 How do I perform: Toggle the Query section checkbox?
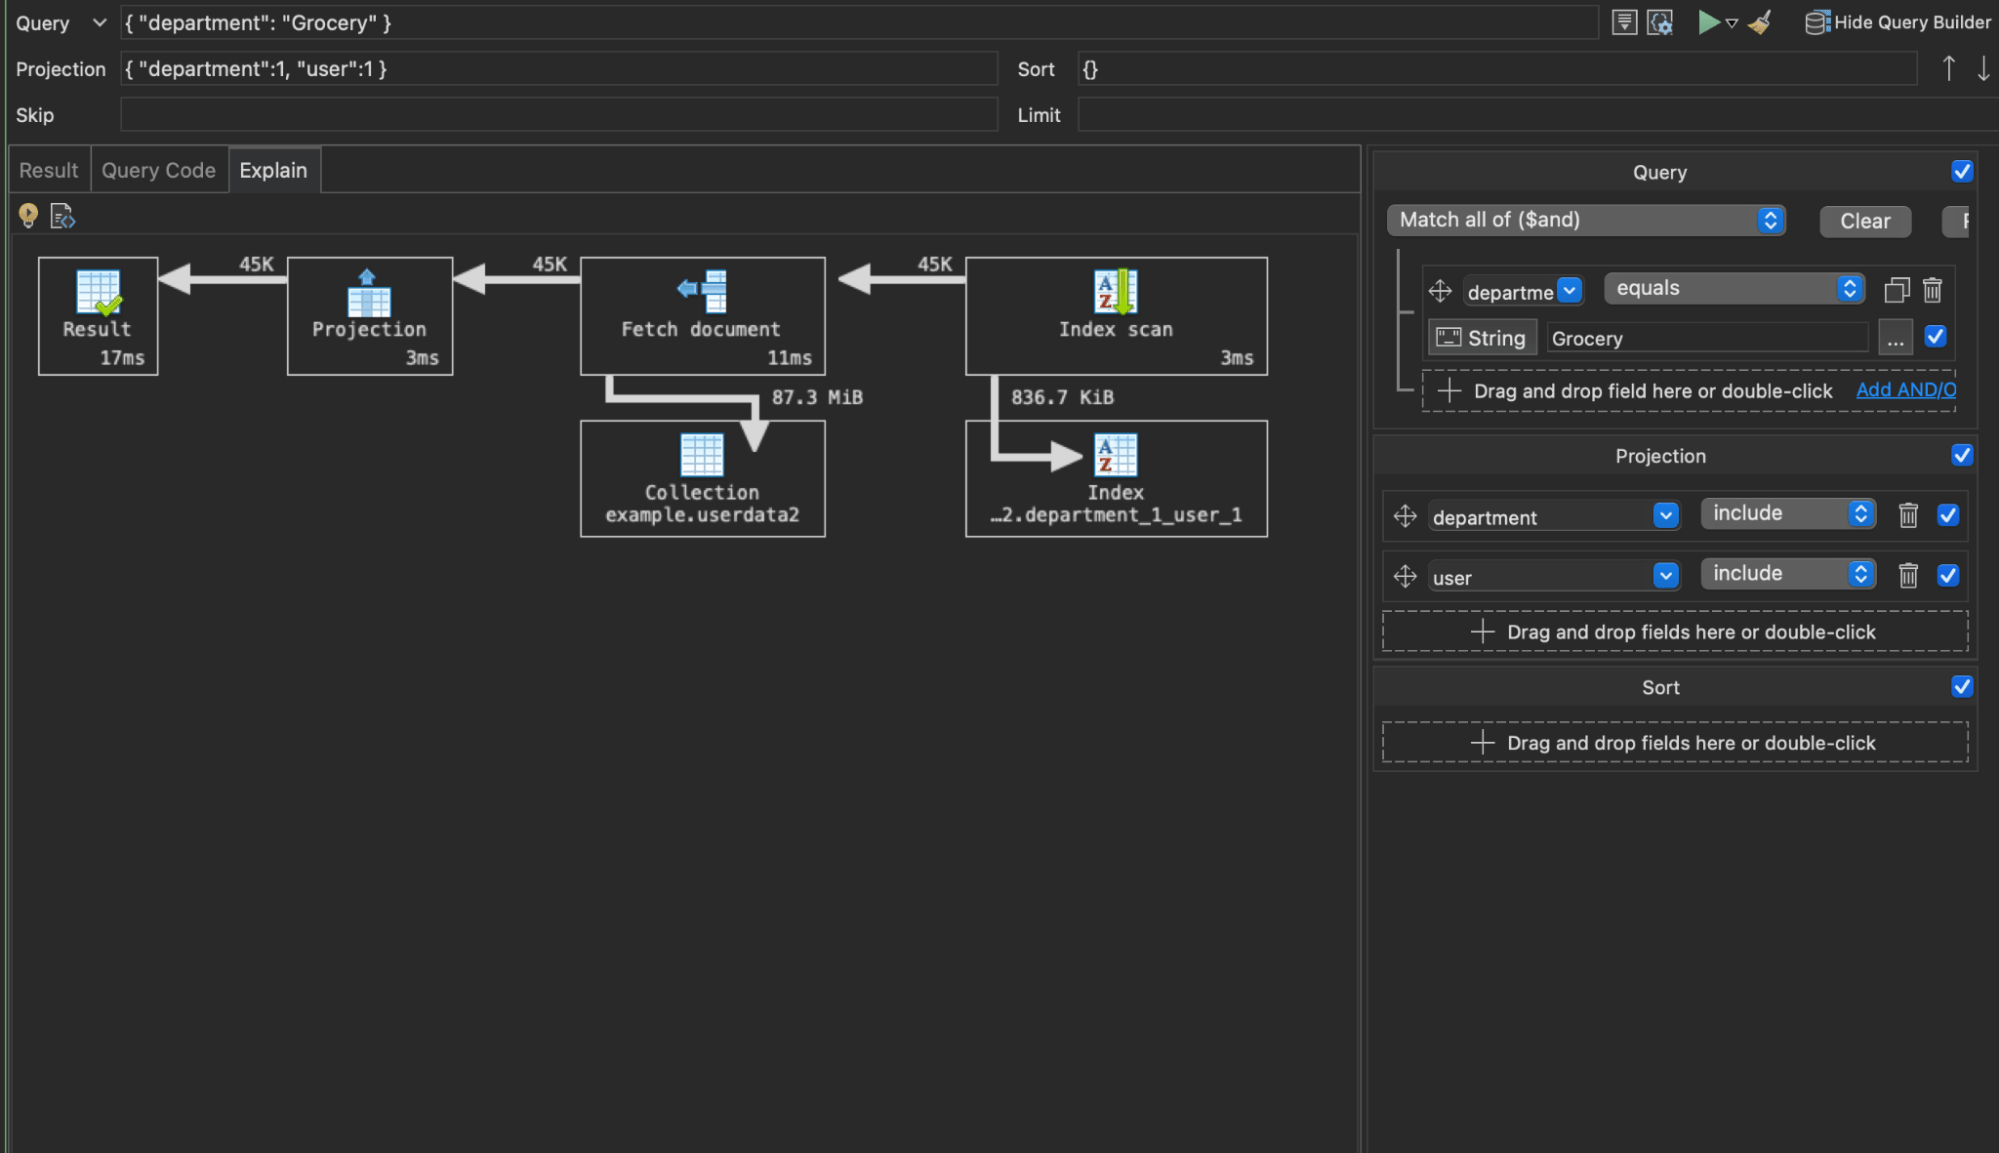[x=1963, y=171]
